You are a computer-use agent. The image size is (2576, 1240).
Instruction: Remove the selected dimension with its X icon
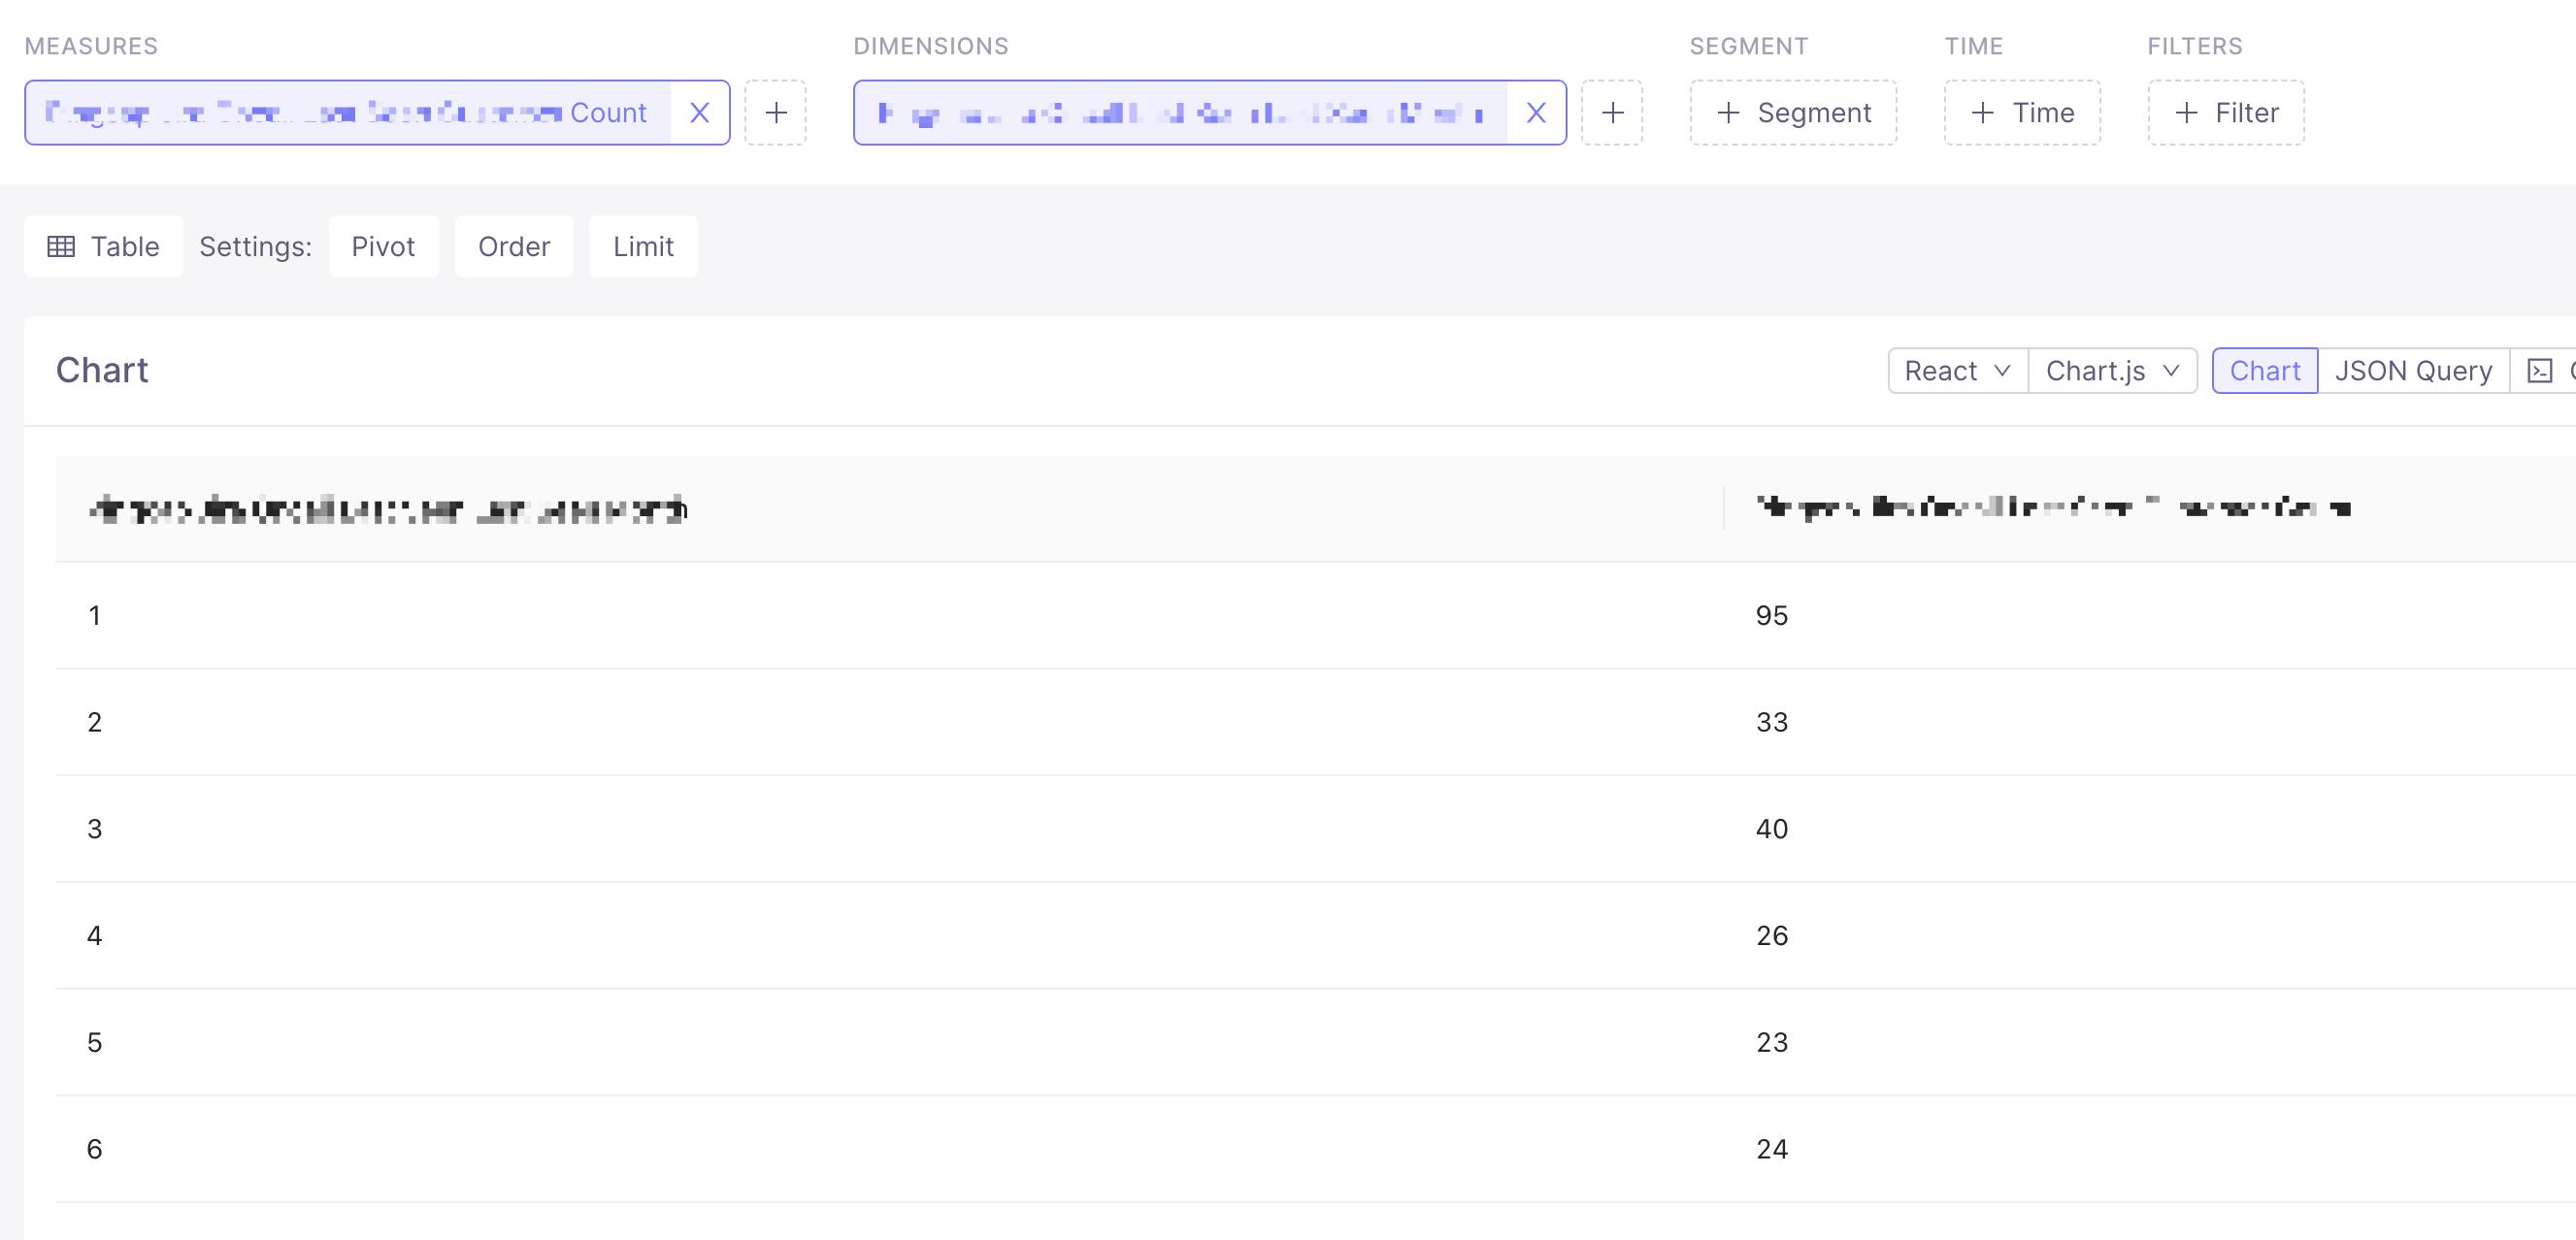[x=1536, y=112]
